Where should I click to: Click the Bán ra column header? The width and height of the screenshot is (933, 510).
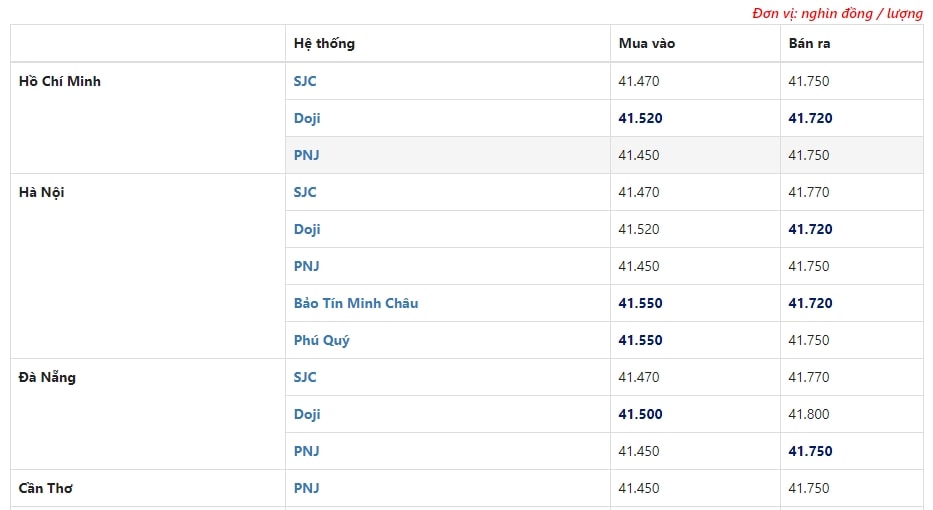coord(809,43)
